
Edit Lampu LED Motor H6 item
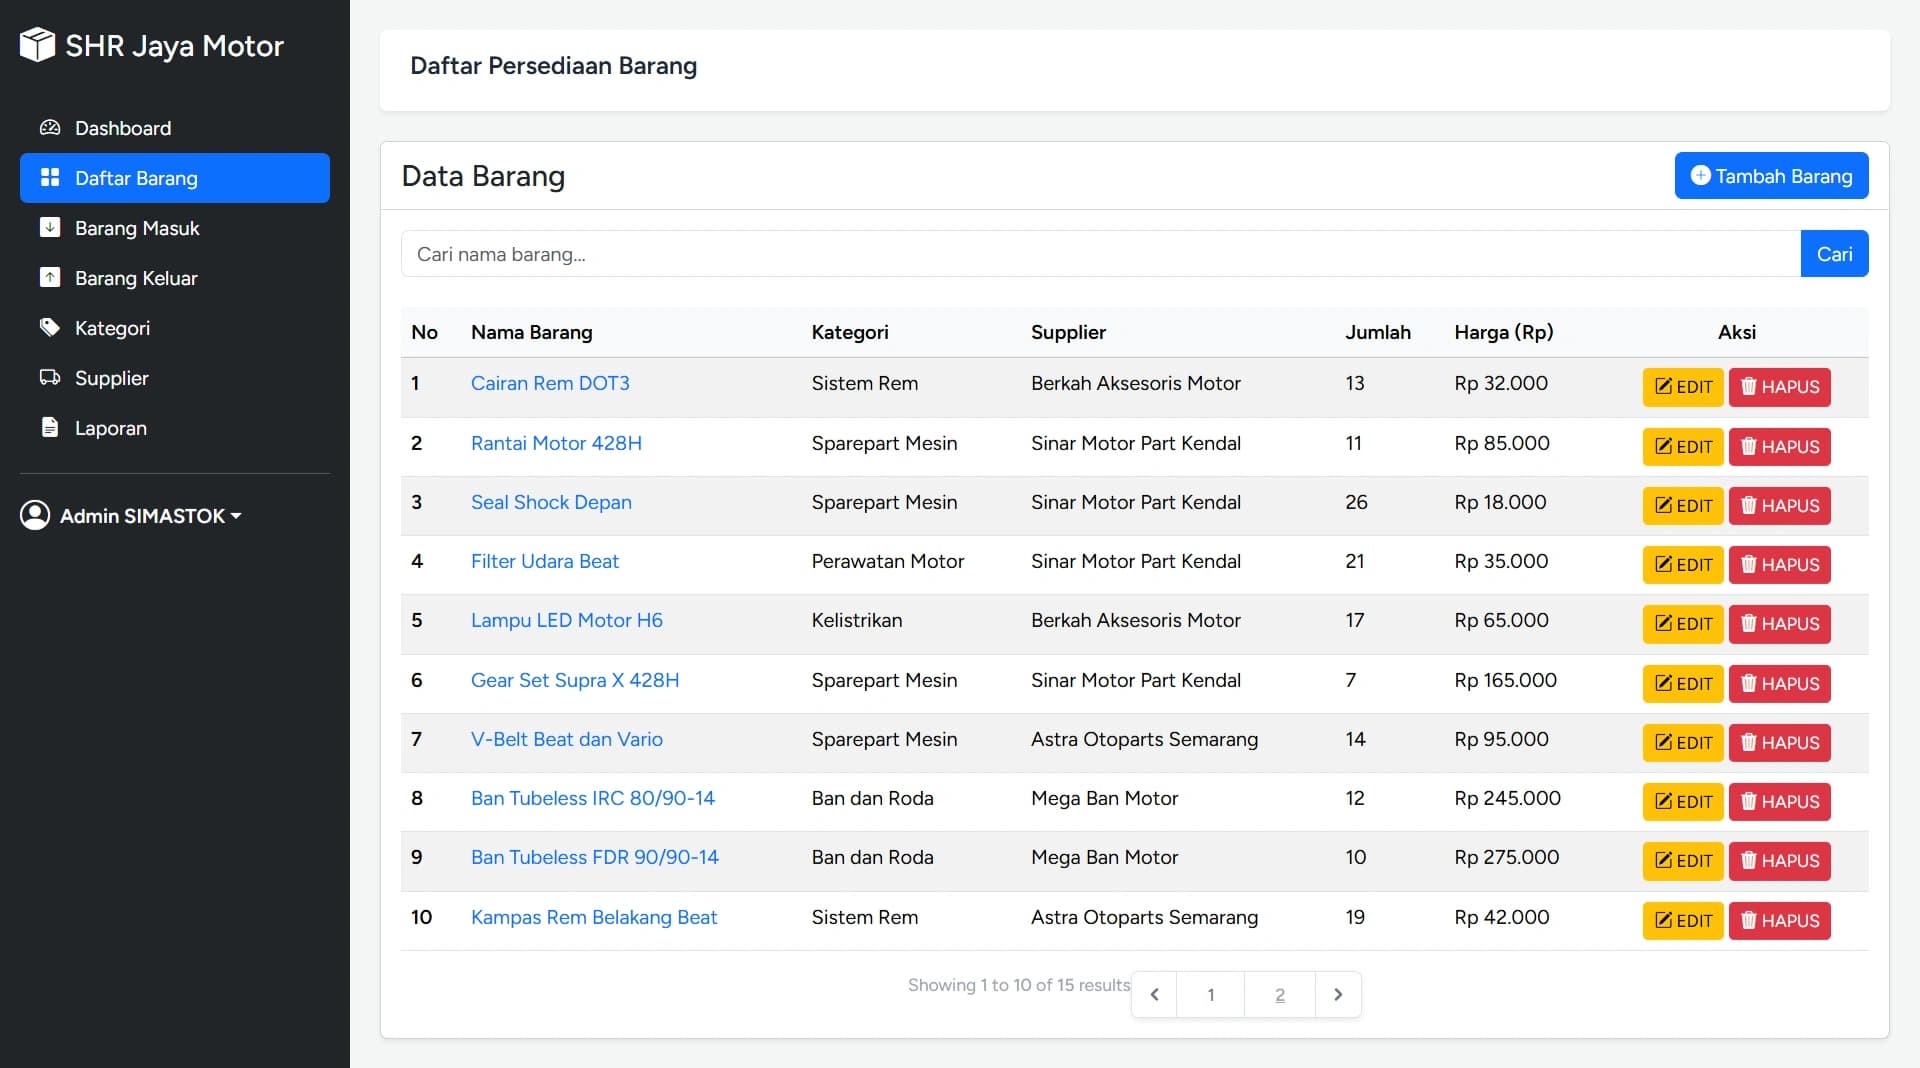1683,624
